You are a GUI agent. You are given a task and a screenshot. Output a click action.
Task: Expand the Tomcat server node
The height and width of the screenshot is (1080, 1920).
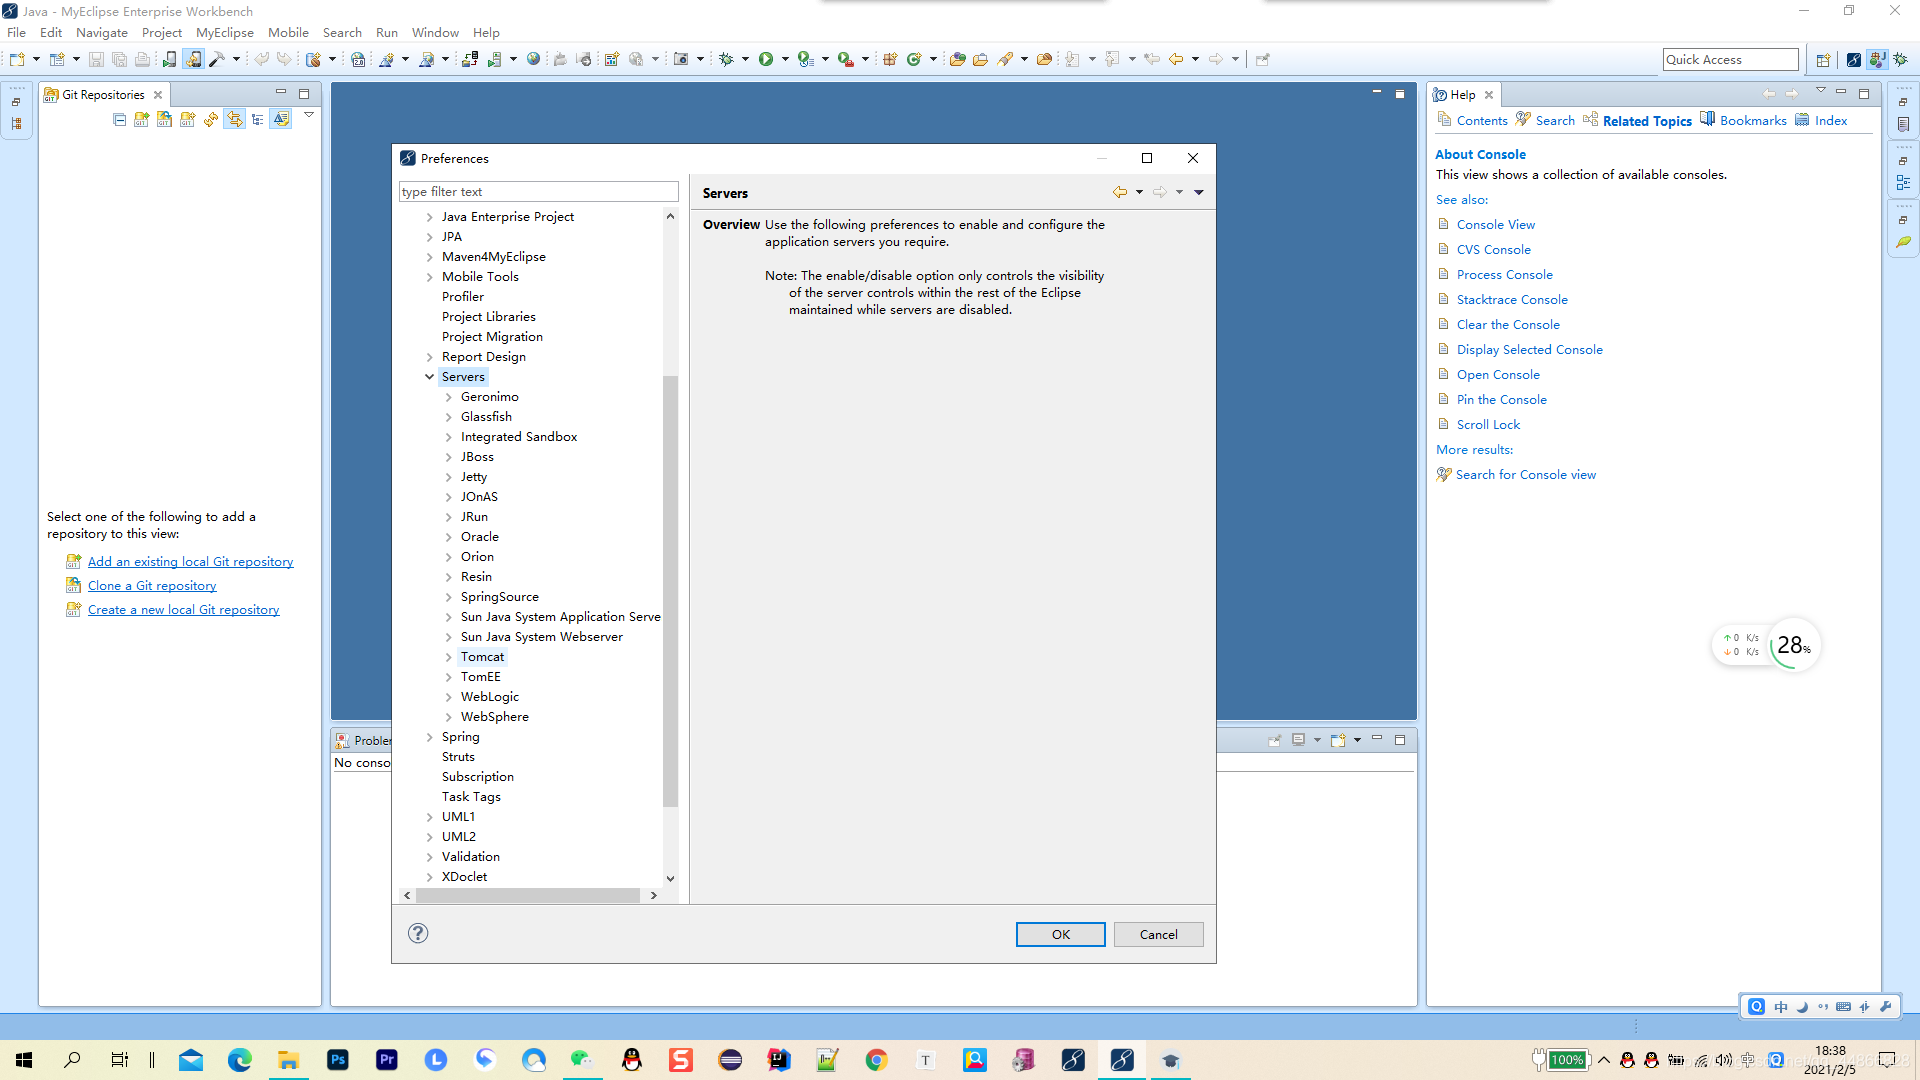[x=449, y=657]
